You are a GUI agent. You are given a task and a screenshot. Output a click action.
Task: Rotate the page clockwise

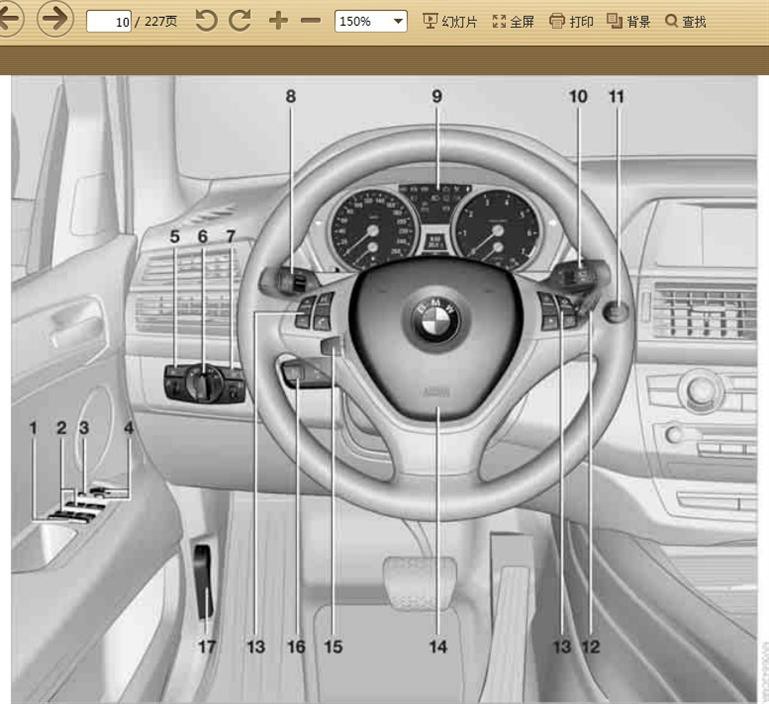point(240,21)
